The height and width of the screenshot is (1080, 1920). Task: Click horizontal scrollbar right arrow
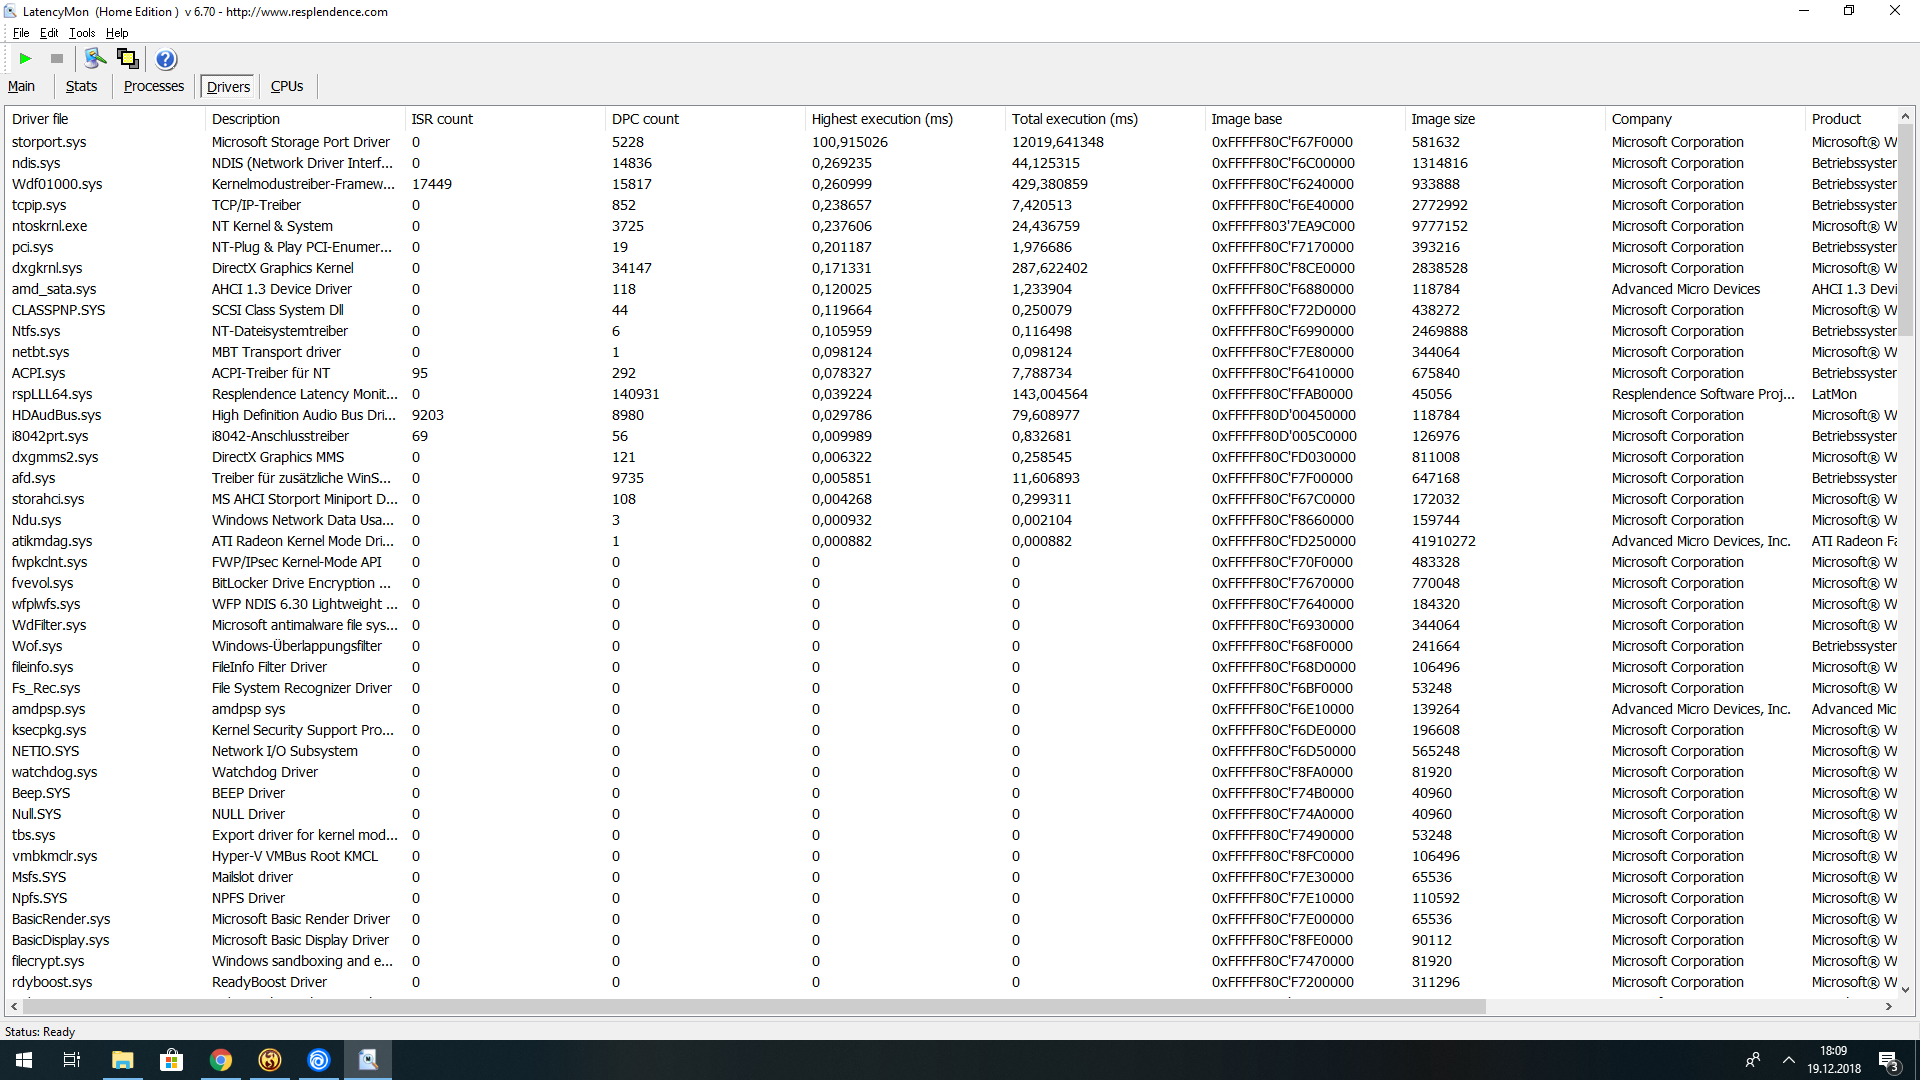pos(1889,1006)
